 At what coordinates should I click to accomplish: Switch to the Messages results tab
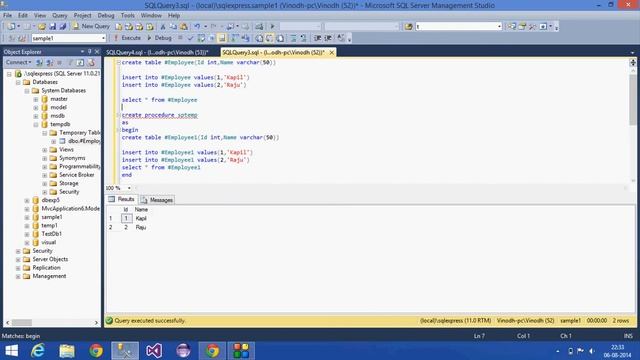158,200
